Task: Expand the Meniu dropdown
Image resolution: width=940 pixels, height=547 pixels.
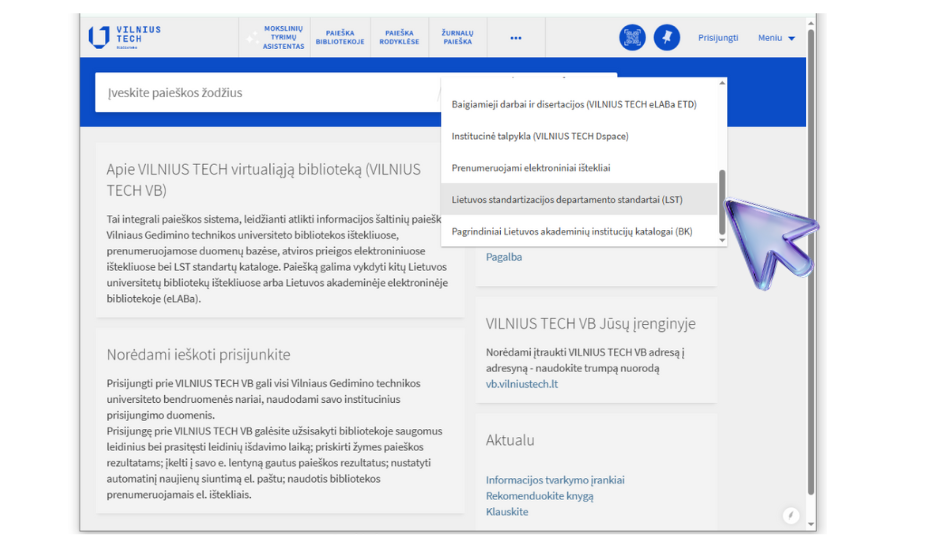Action: click(x=776, y=38)
